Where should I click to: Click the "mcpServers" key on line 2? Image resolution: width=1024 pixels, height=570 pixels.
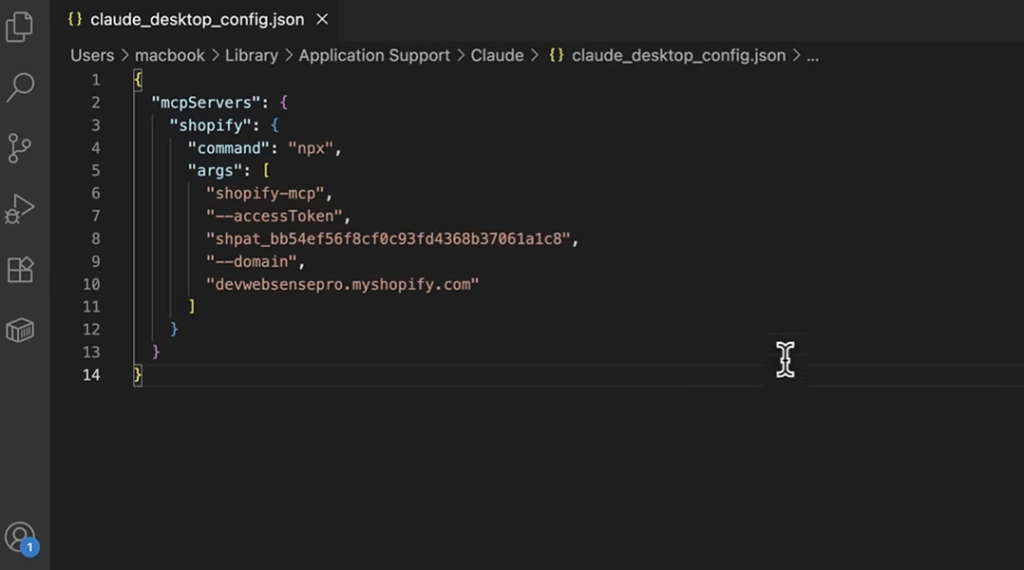[x=206, y=103]
